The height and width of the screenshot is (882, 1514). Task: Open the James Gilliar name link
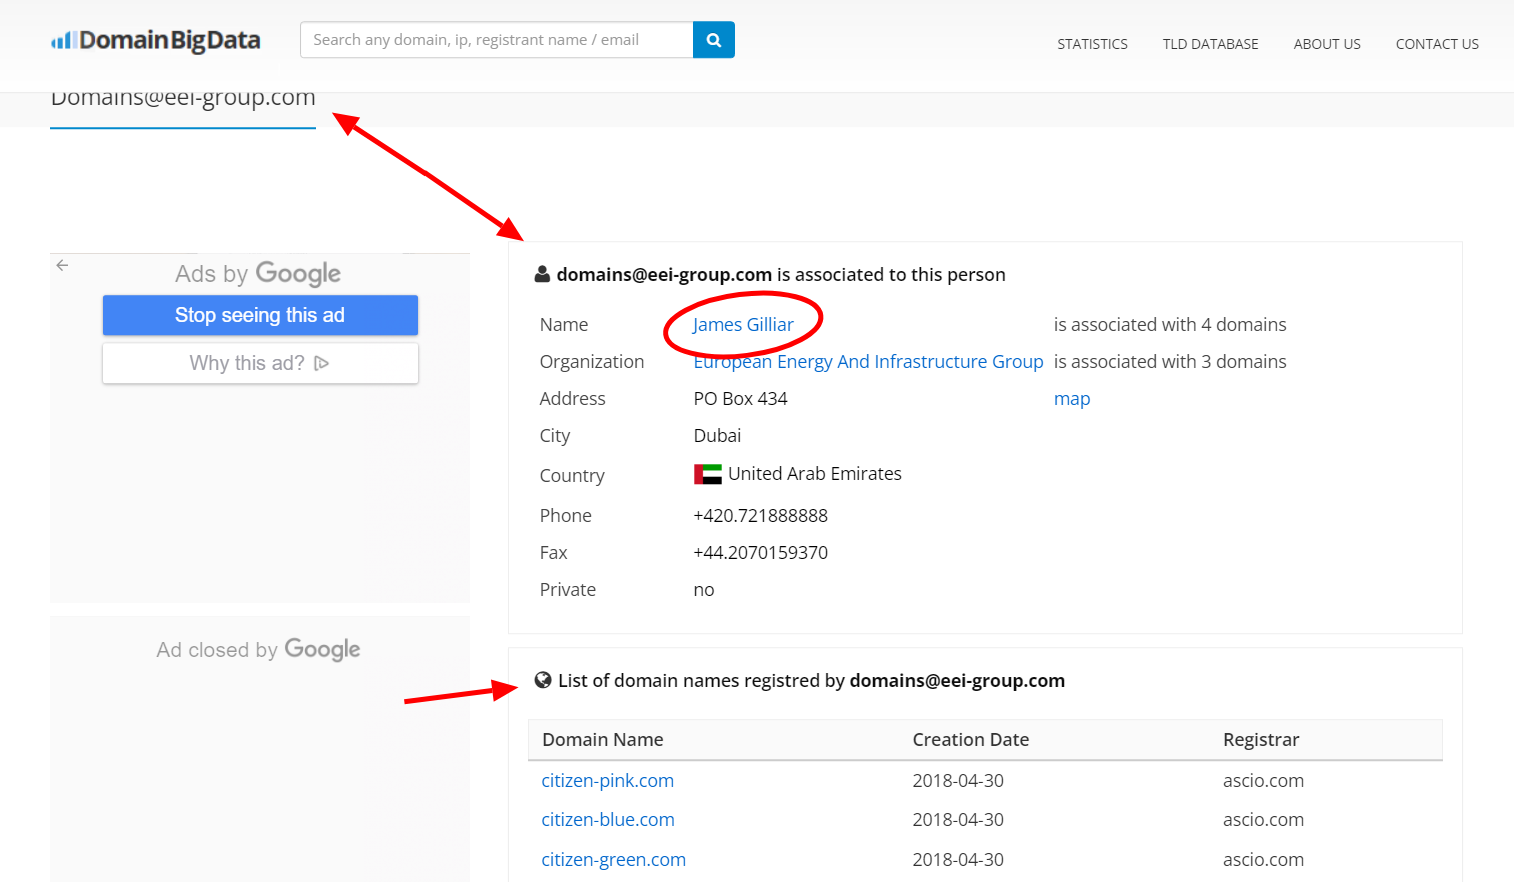click(743, 324)
